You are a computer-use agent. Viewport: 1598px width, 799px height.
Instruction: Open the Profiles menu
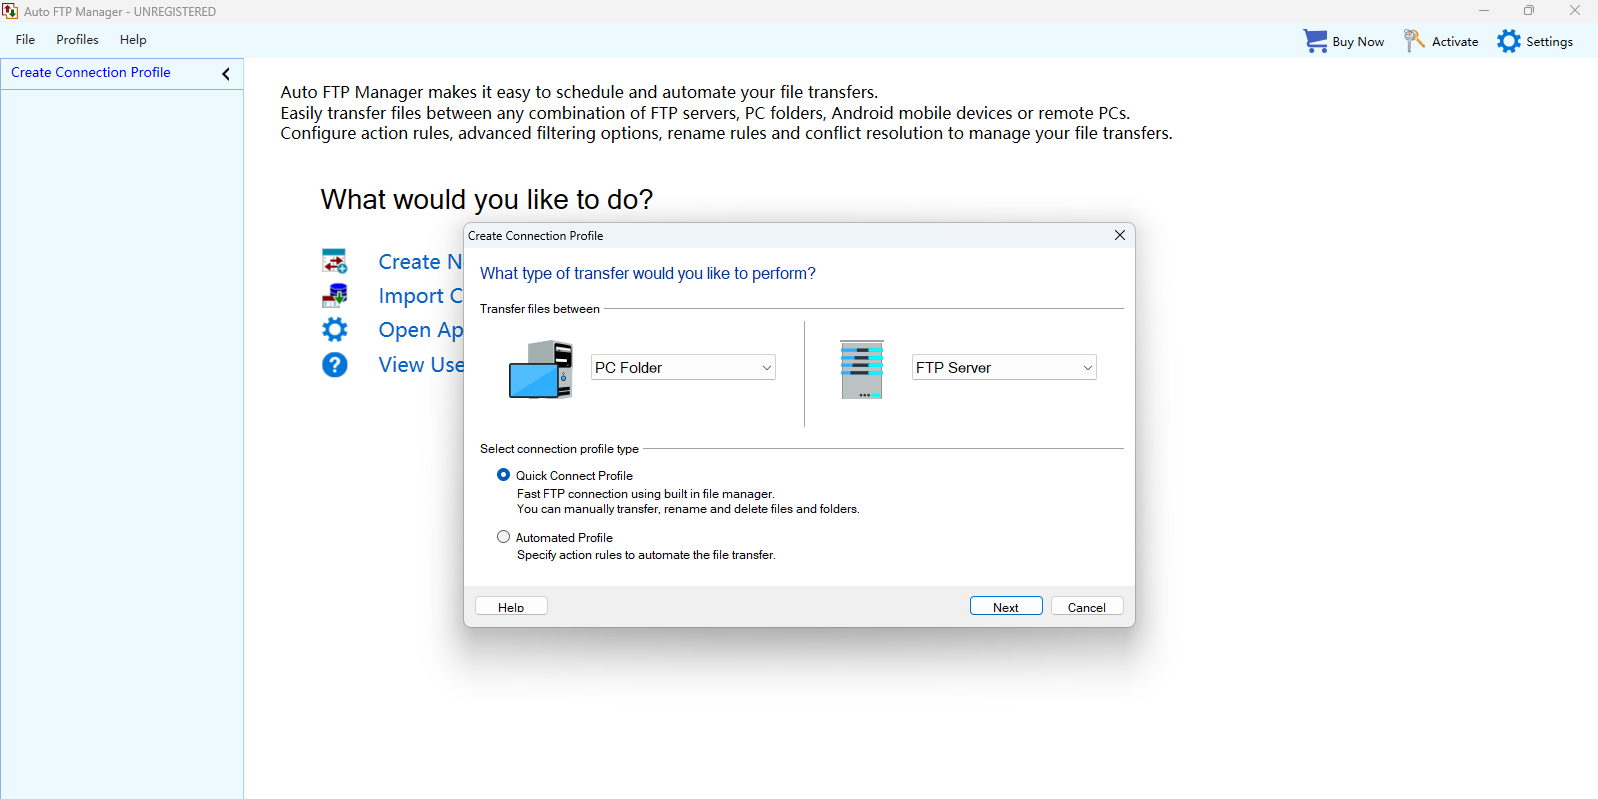coord(77,40)
